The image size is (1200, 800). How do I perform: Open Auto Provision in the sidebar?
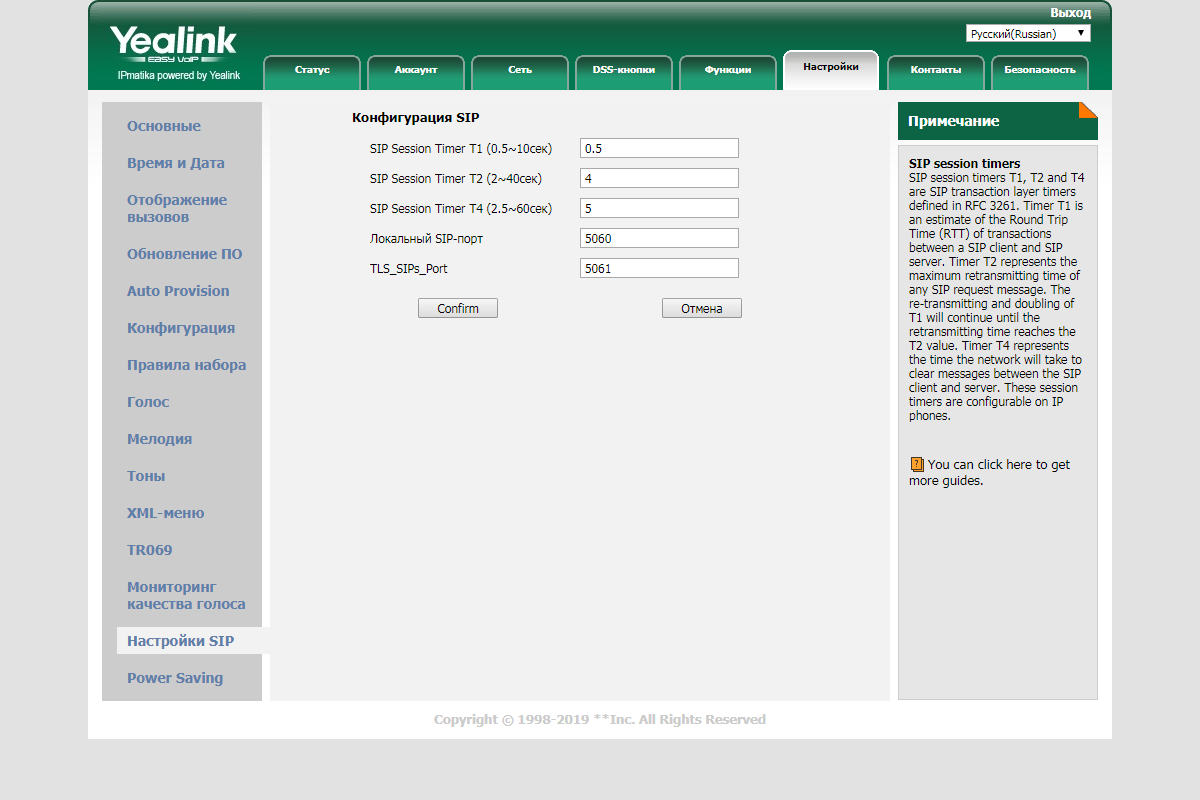[x=178, y=291]
